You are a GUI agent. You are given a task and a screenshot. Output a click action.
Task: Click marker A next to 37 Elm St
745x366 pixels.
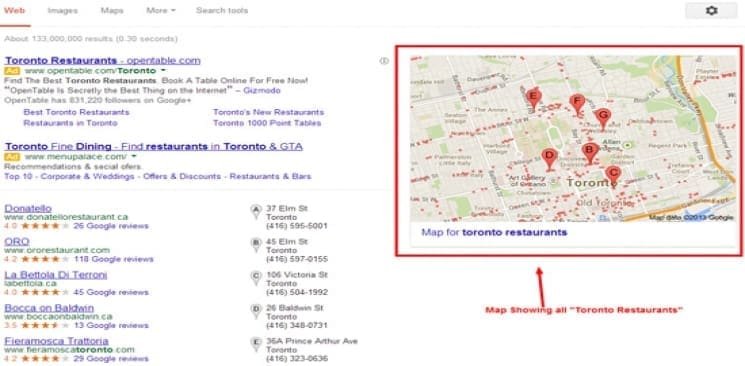[x=256, y=211]
